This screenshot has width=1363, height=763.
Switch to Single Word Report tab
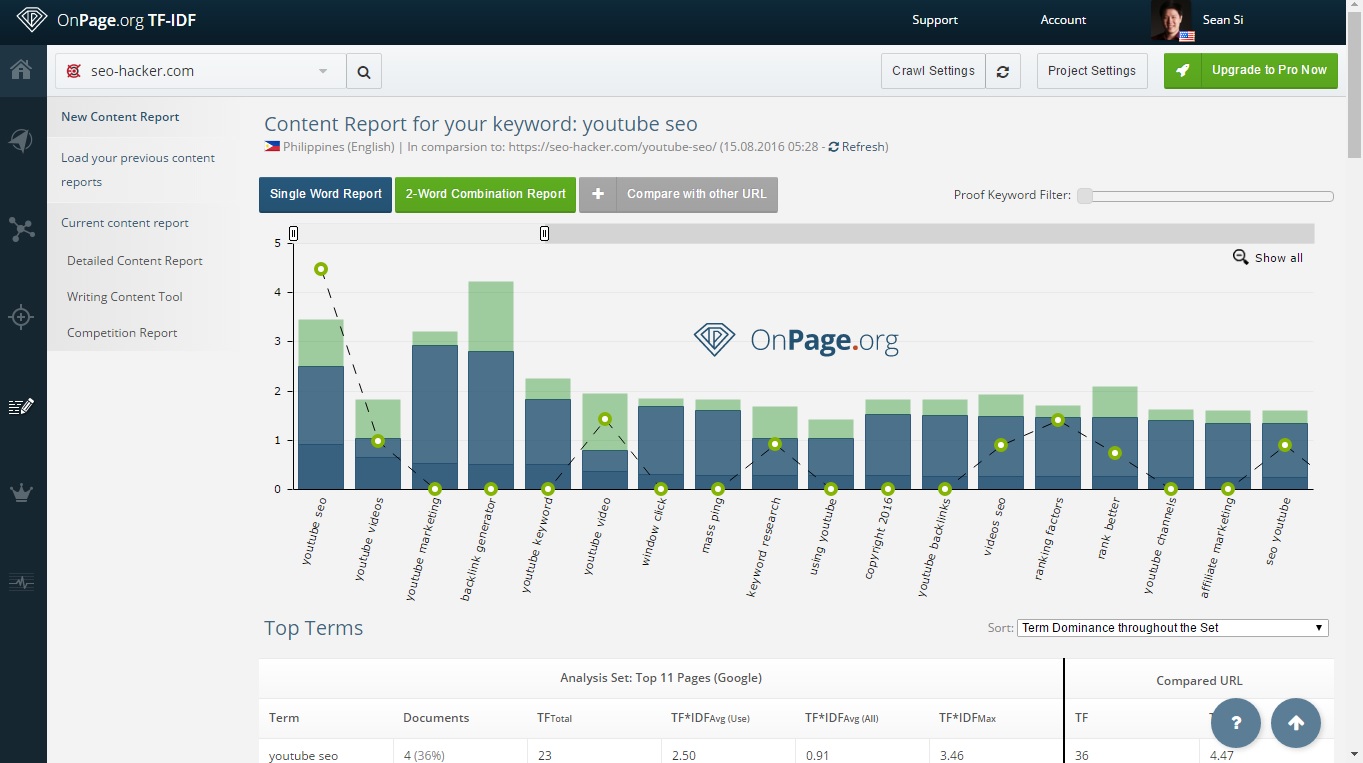(326, 194)
